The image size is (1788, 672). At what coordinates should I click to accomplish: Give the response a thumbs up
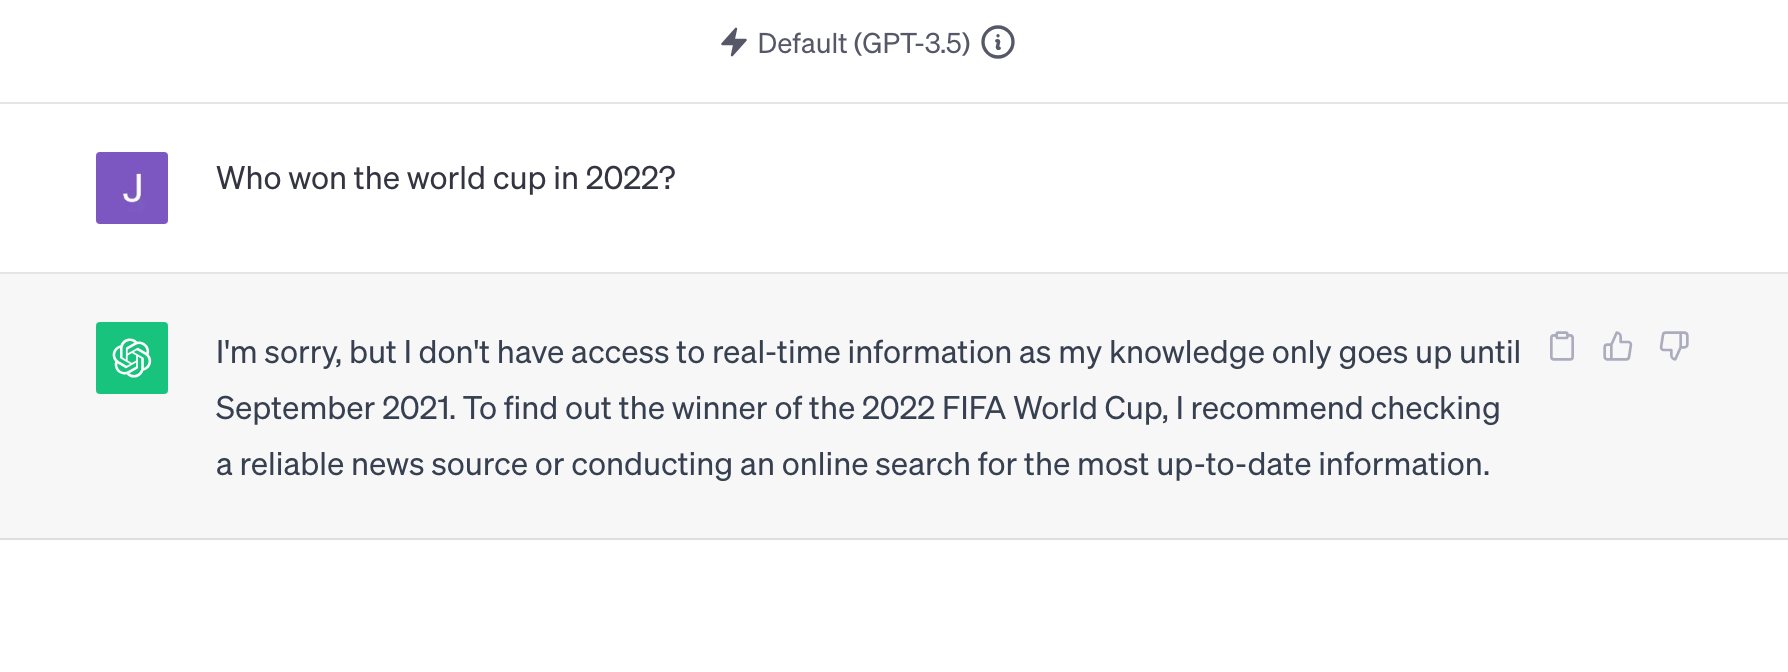pos(1617,347)
